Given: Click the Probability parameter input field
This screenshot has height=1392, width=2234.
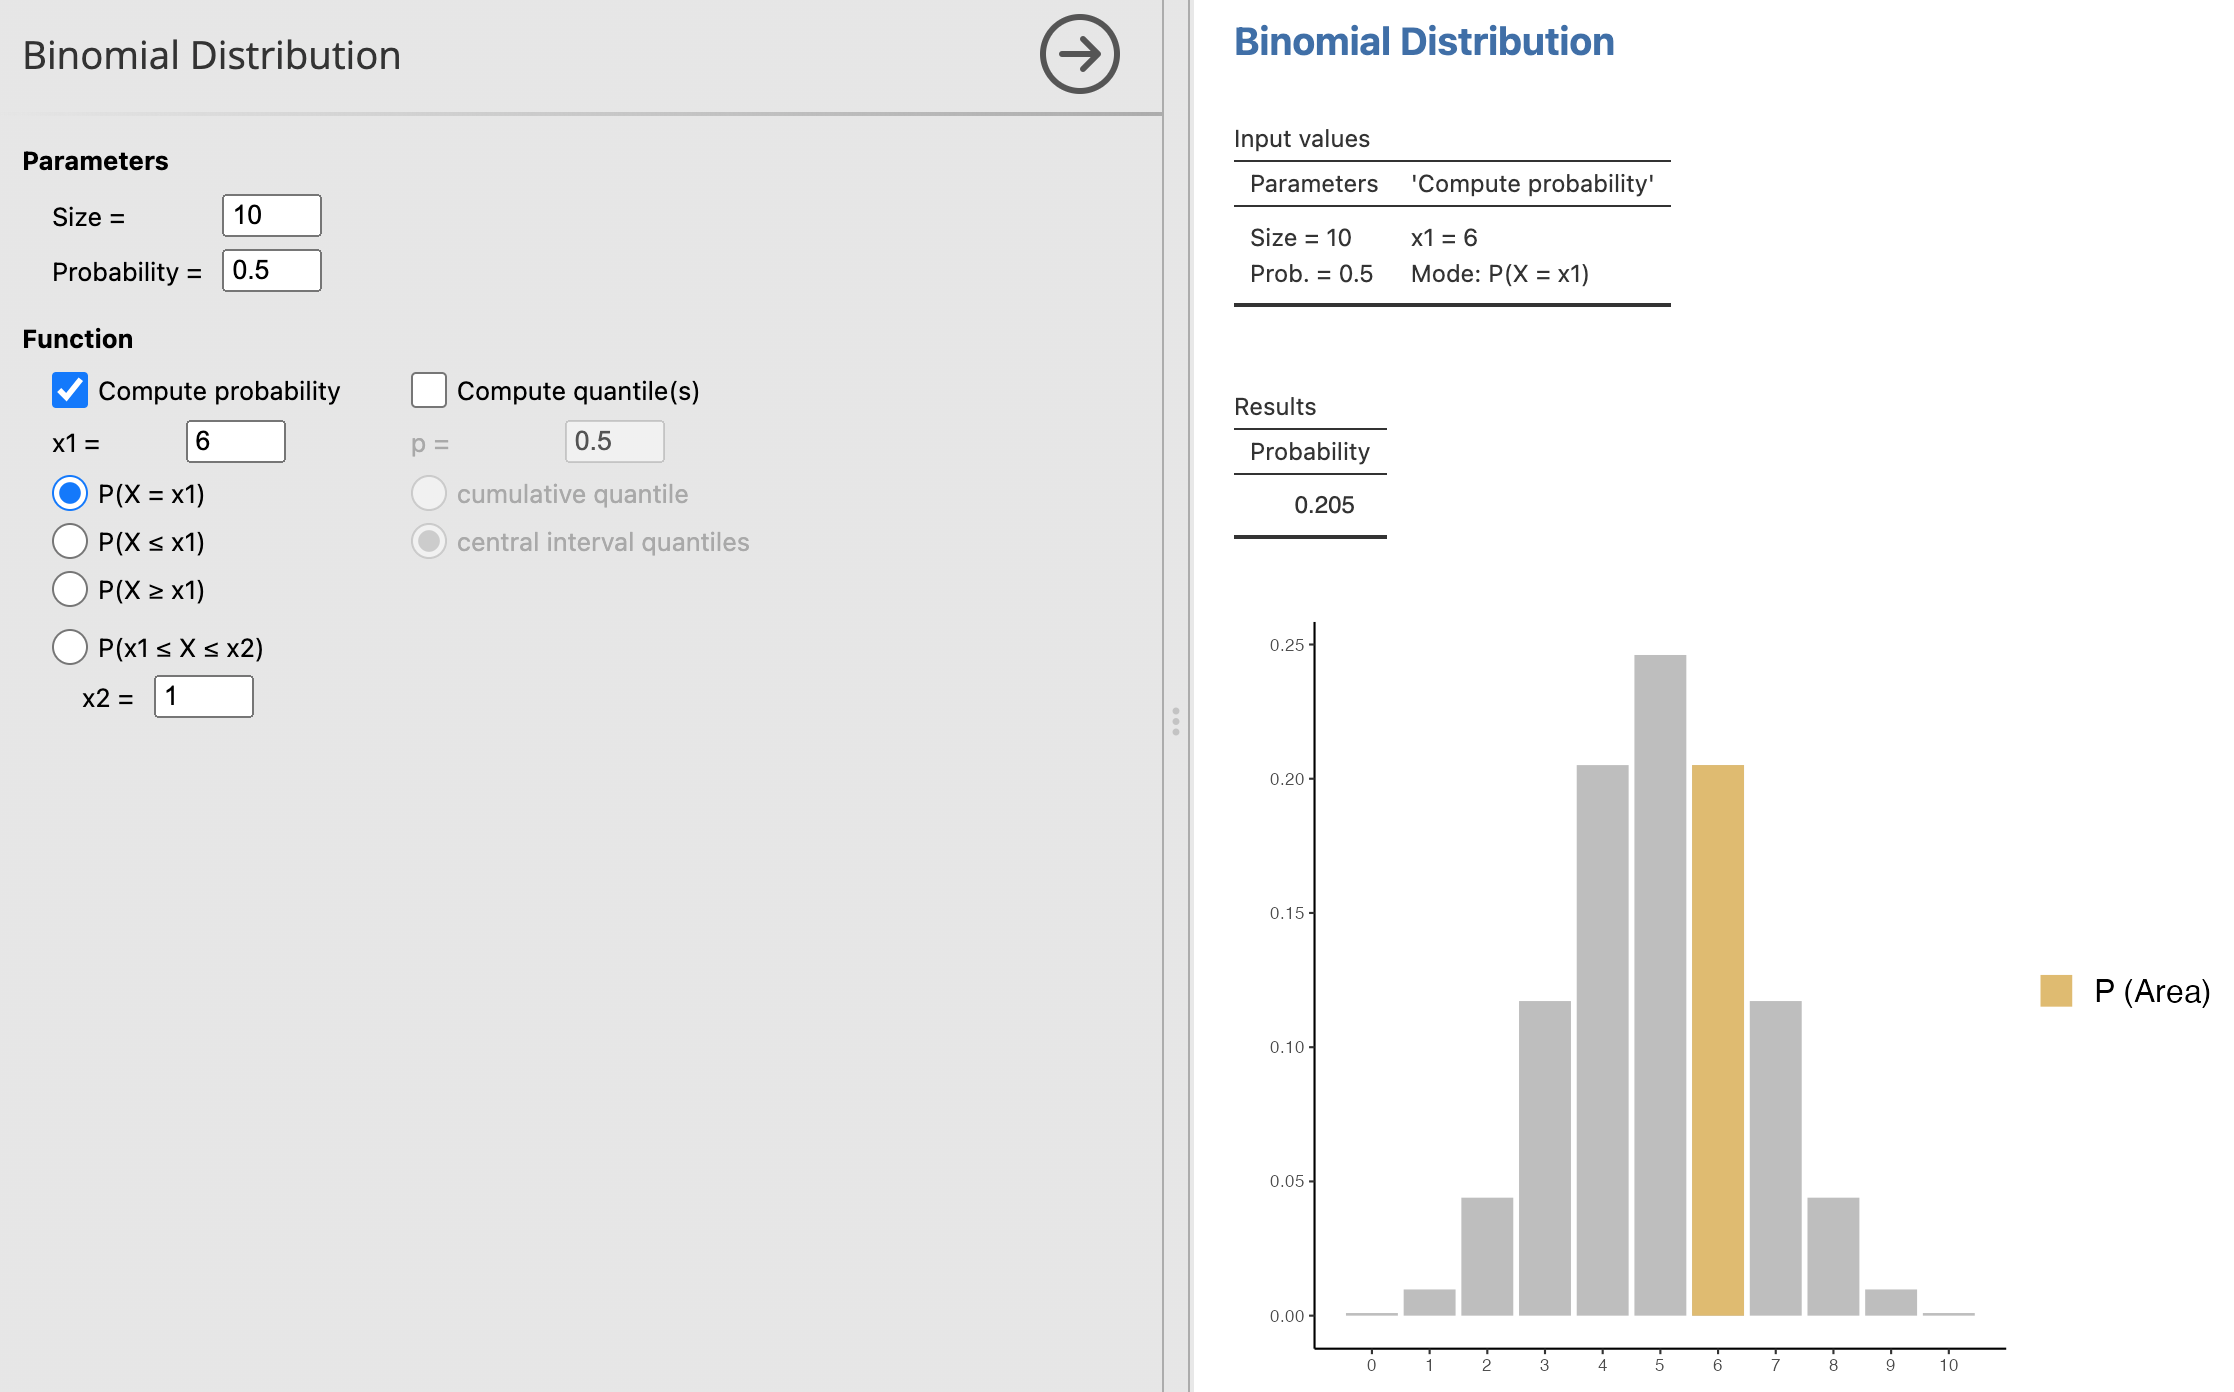Looking at the screenshot, I should [x=271, y=270].
